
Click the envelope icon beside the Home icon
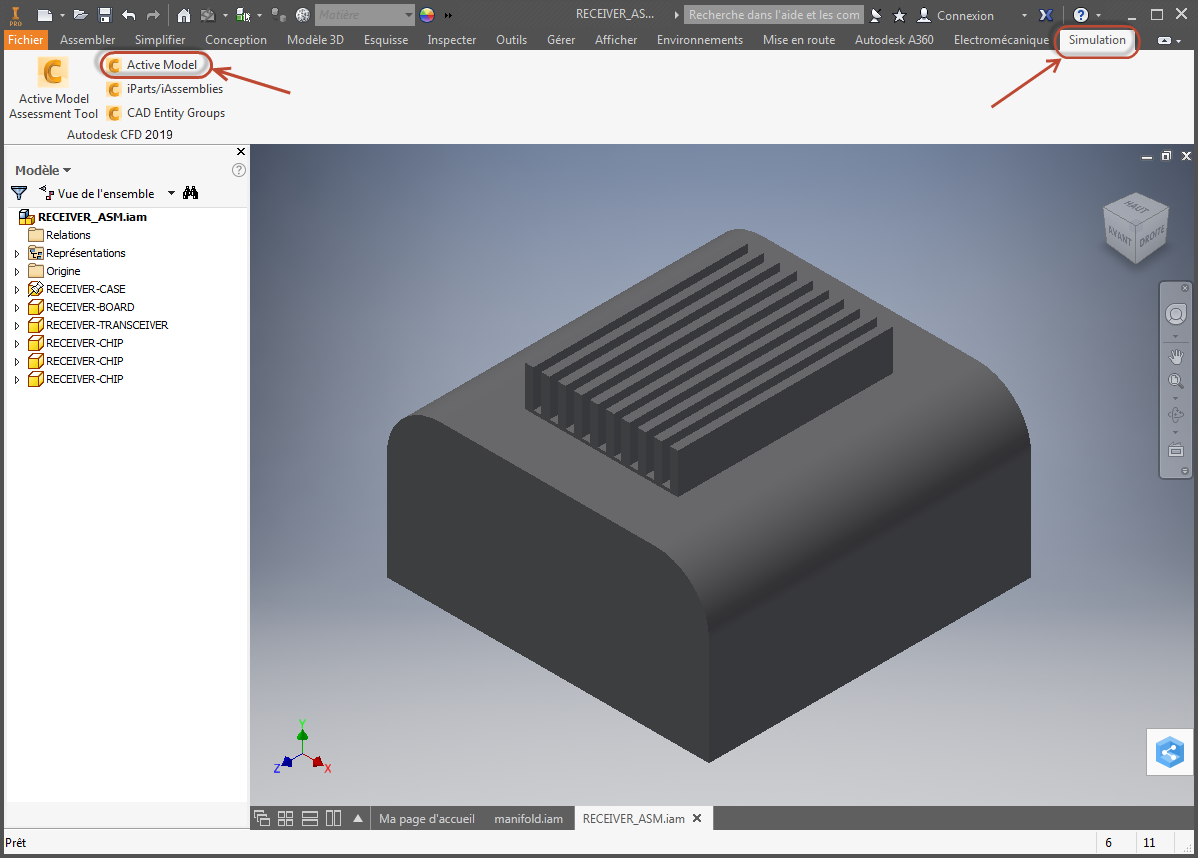coord(208,15)
